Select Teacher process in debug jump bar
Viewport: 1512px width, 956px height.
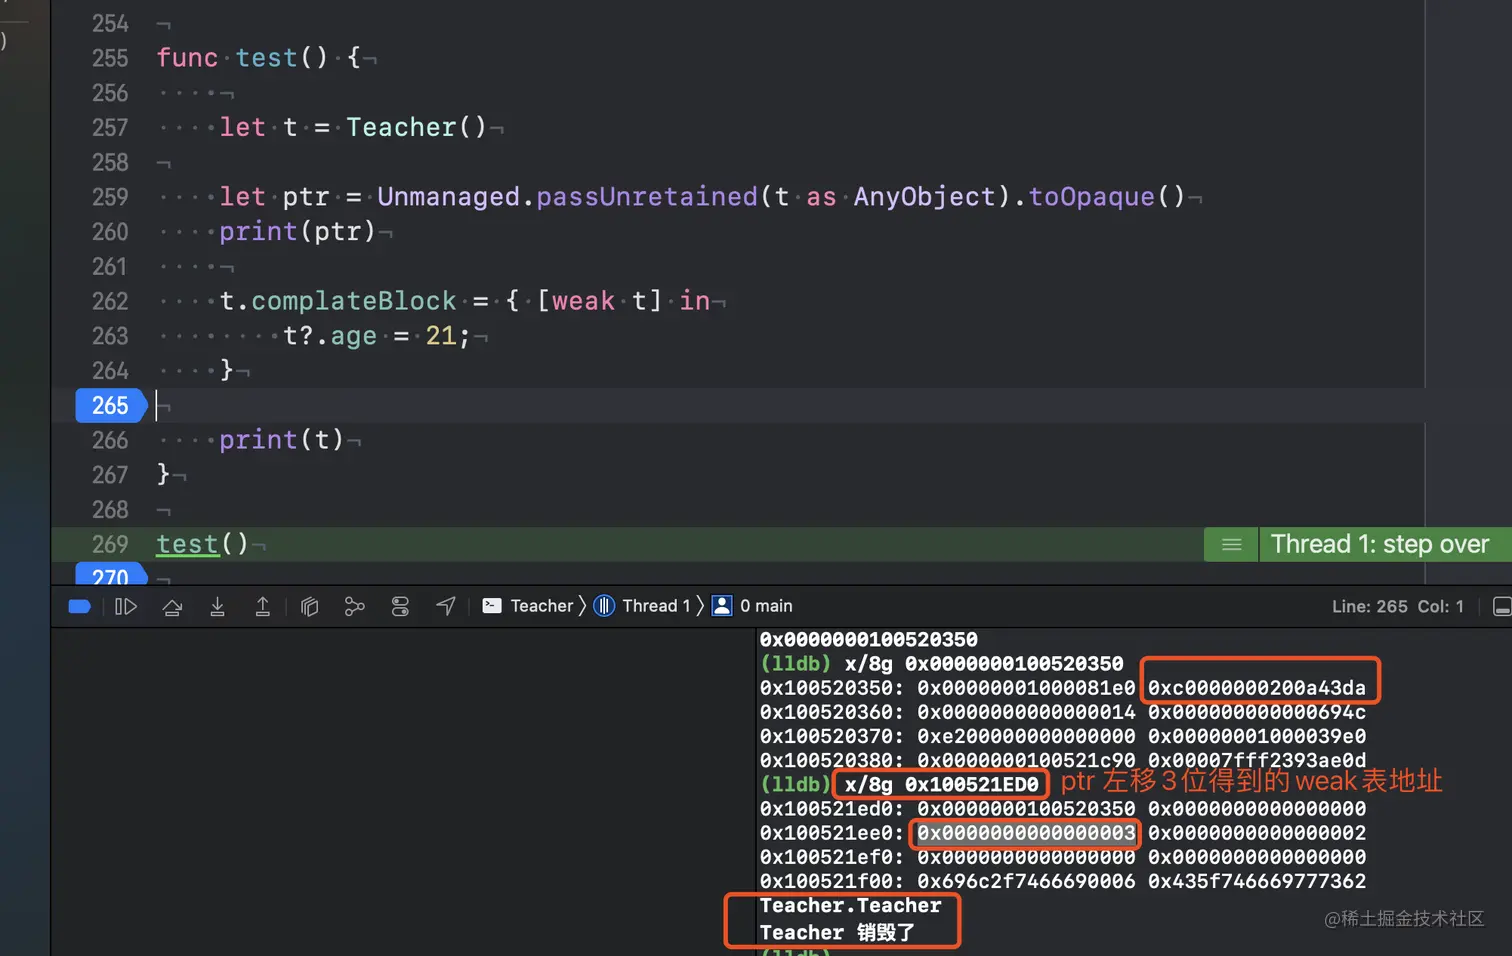[528, 606]
